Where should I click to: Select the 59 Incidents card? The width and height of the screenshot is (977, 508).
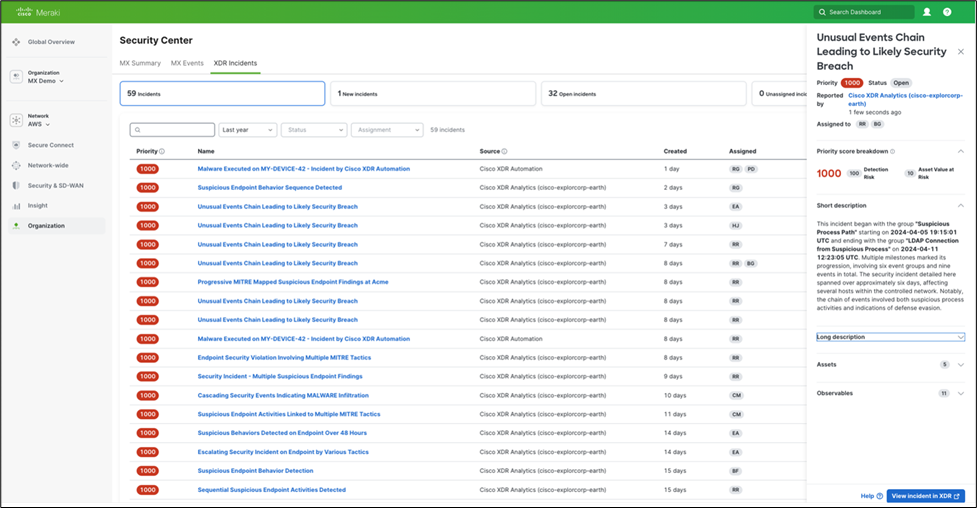pyautogui.click(x=222, y=93)
